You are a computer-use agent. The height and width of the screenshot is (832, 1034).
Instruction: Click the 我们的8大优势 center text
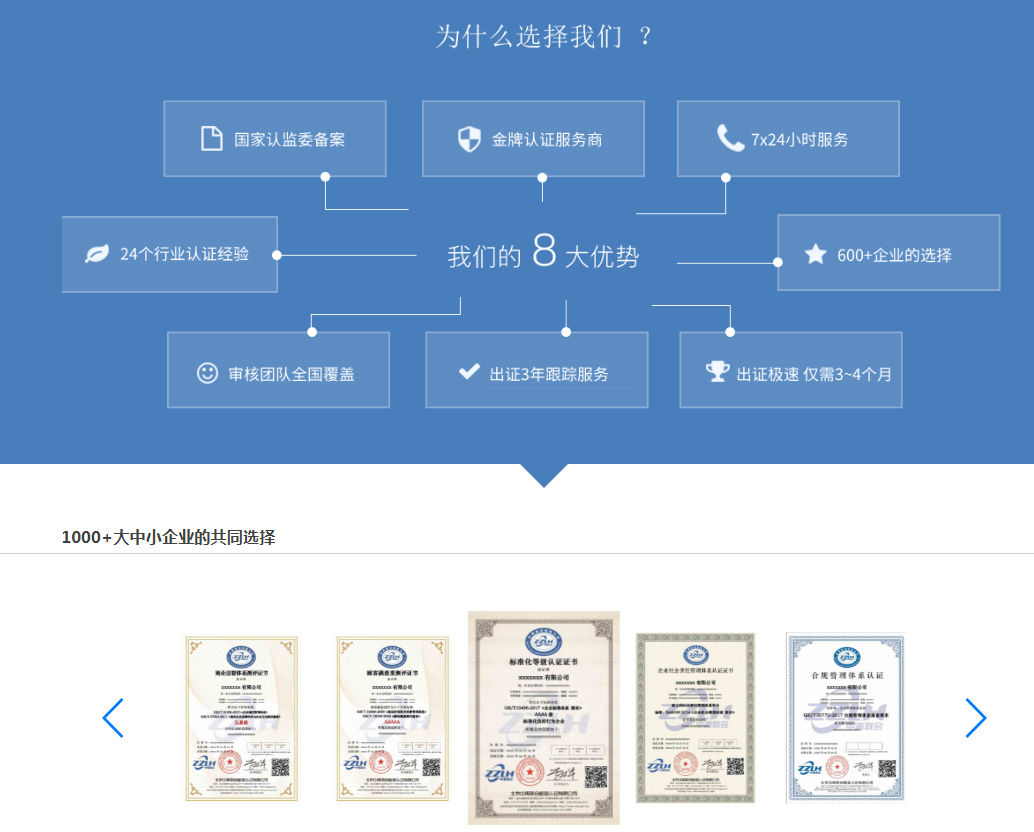[x=543, y=255]
